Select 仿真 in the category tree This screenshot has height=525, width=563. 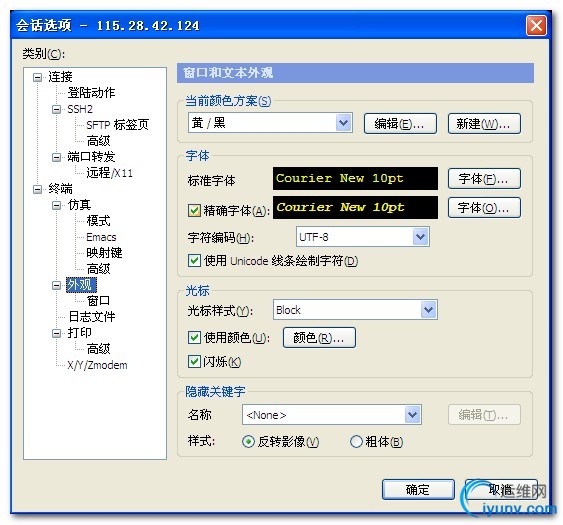(x=79, y=205)
